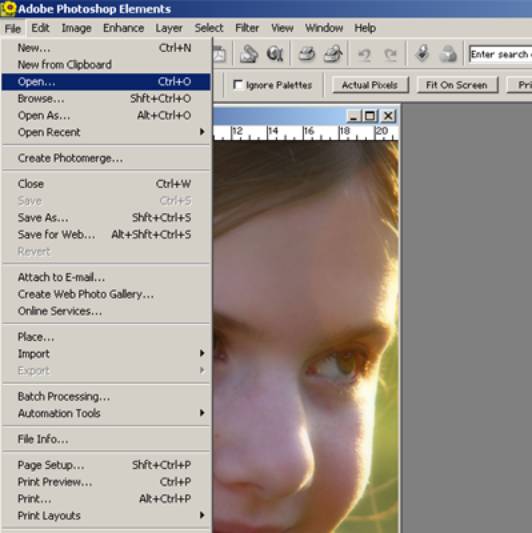Click the Step Forward redo arrow icon
This screenshot has height=533, width=532.
pyautogui.click(x=390, y=54)
